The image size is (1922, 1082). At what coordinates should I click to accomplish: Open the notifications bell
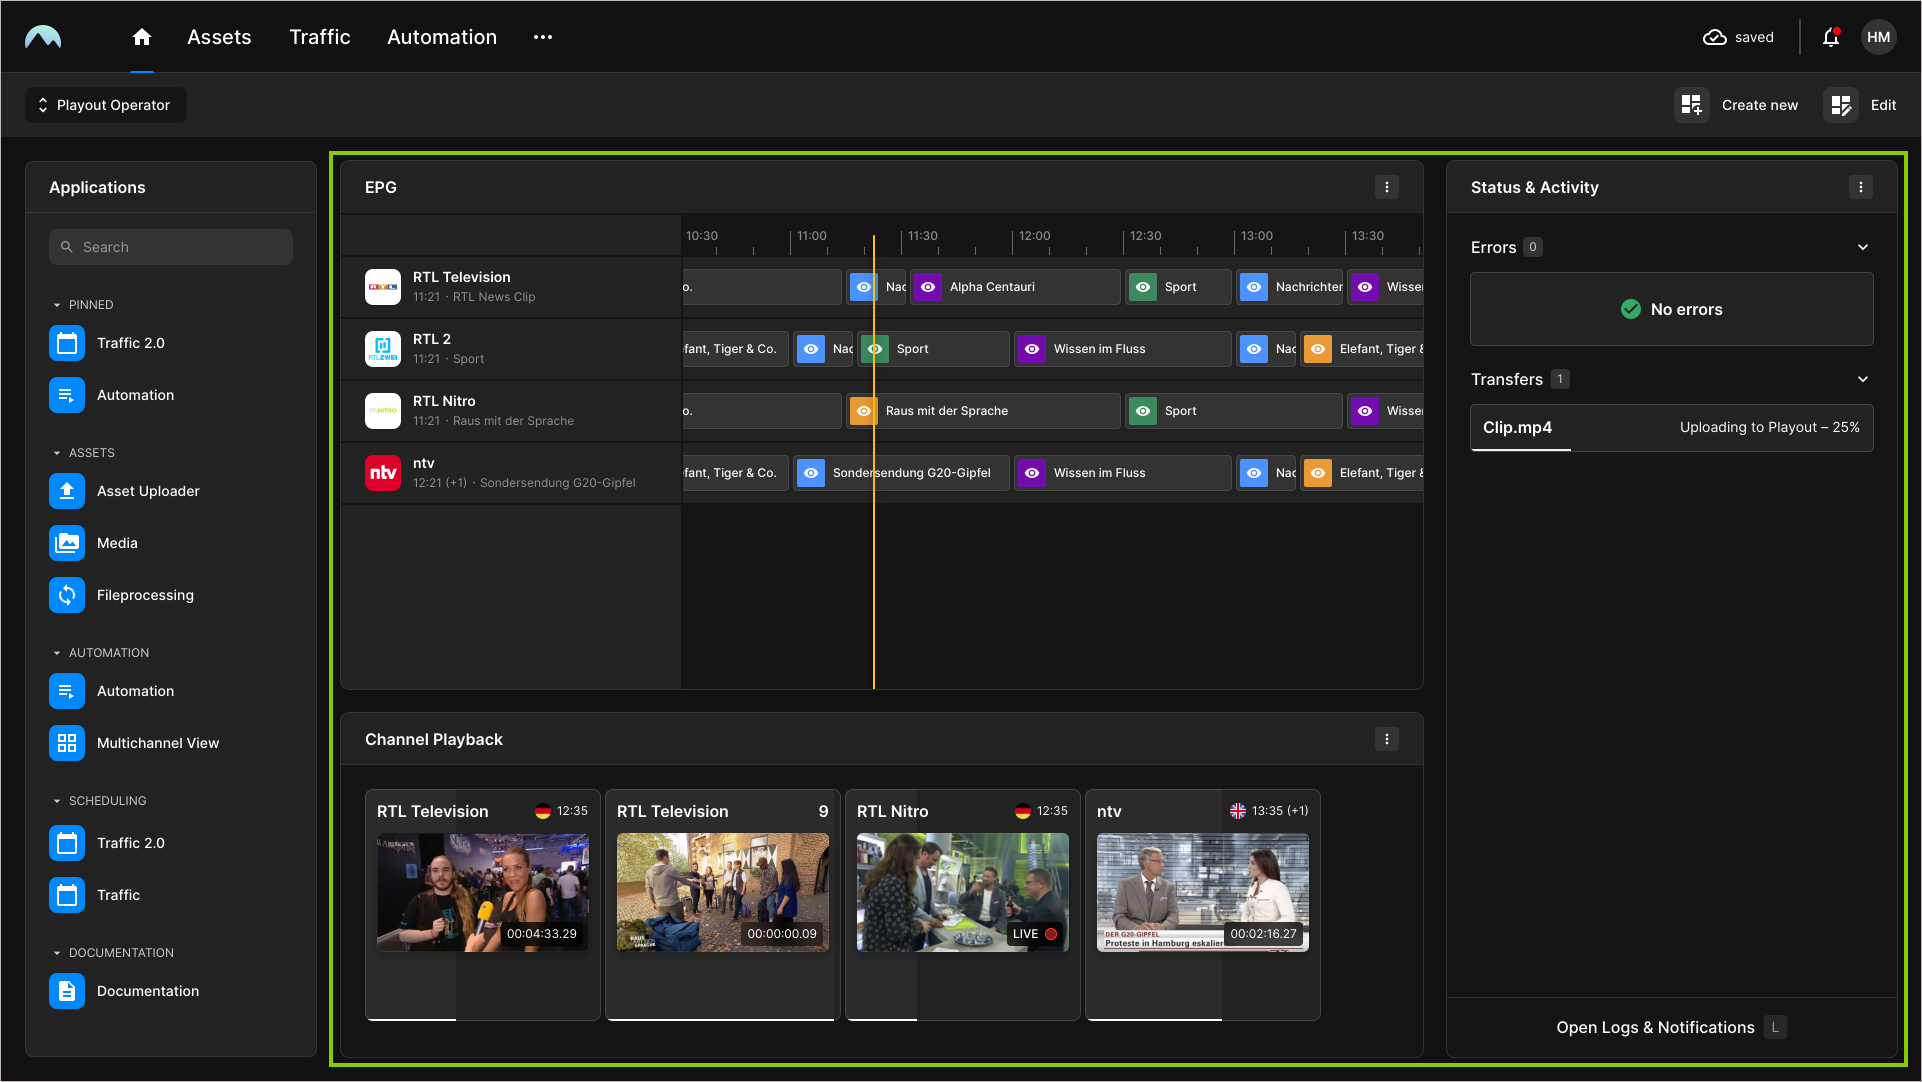tap(1830, 37)
